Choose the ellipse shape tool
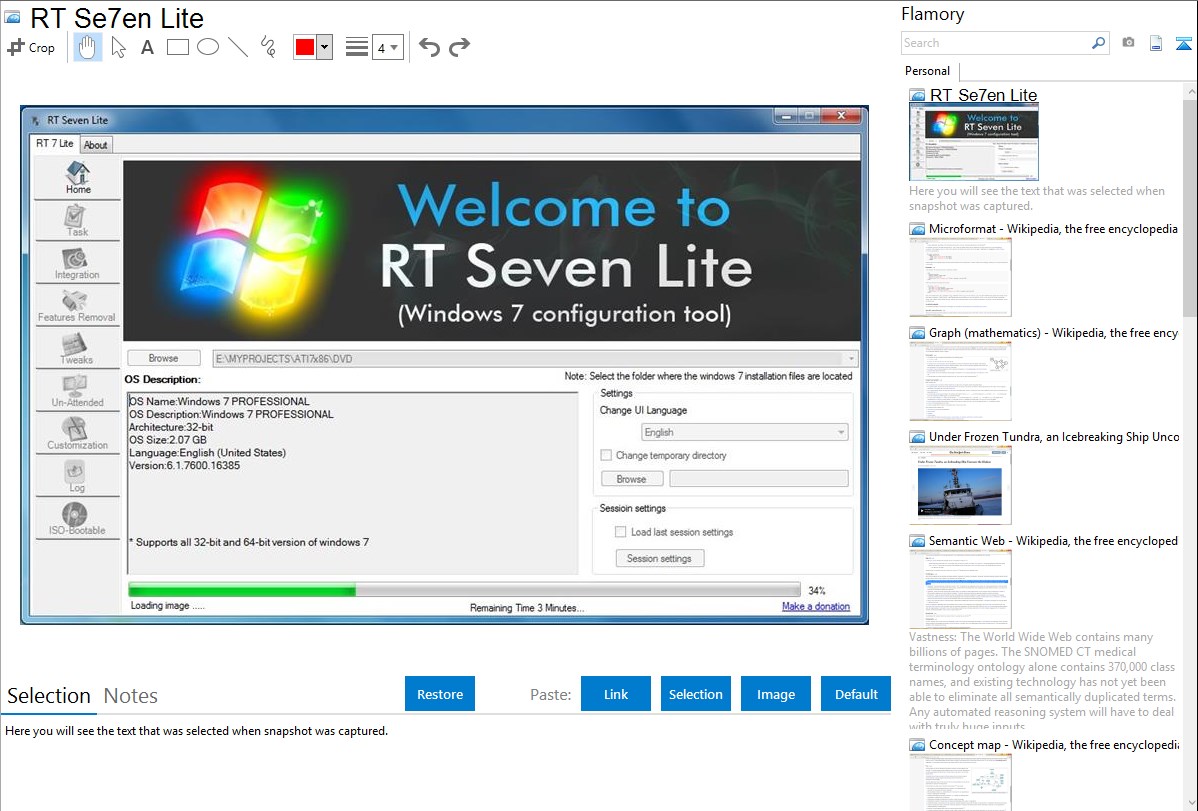The height and width of the screenshot is (811, 1198). [x=208, y=47]
